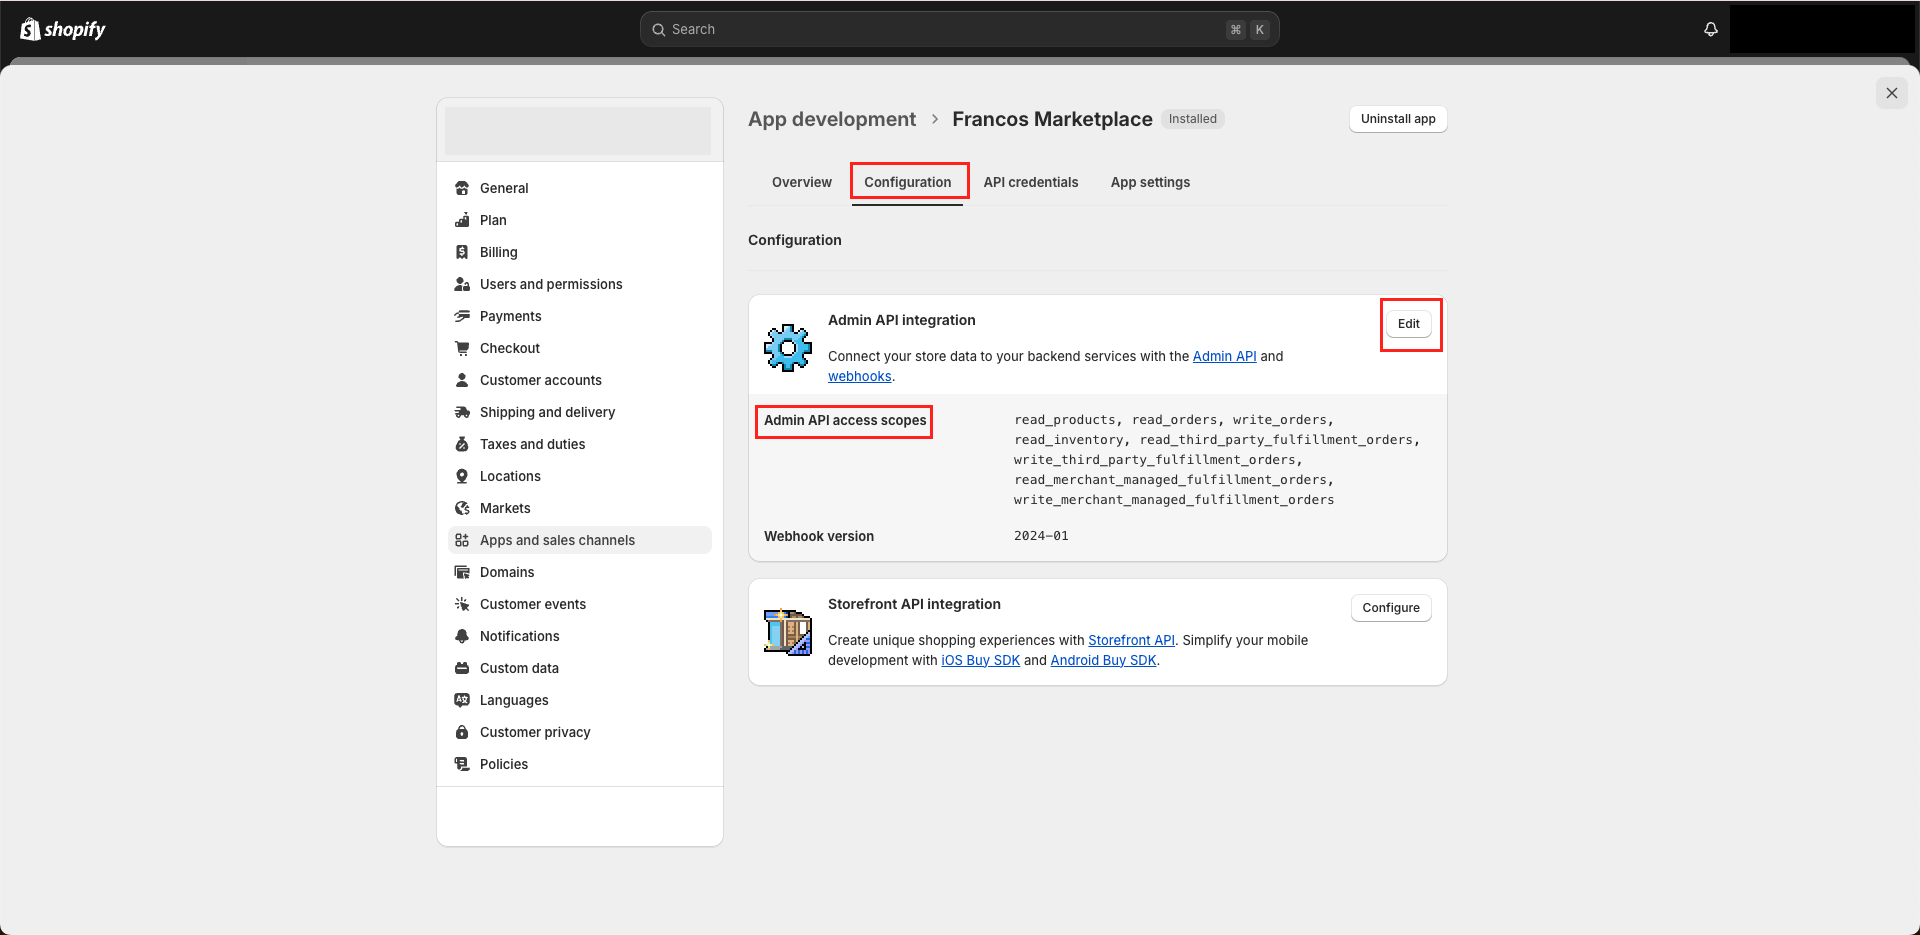The height and width of the screenshot is (935, 1920).
Task: Click the Storefront API building icon
Action: [788, 632]
